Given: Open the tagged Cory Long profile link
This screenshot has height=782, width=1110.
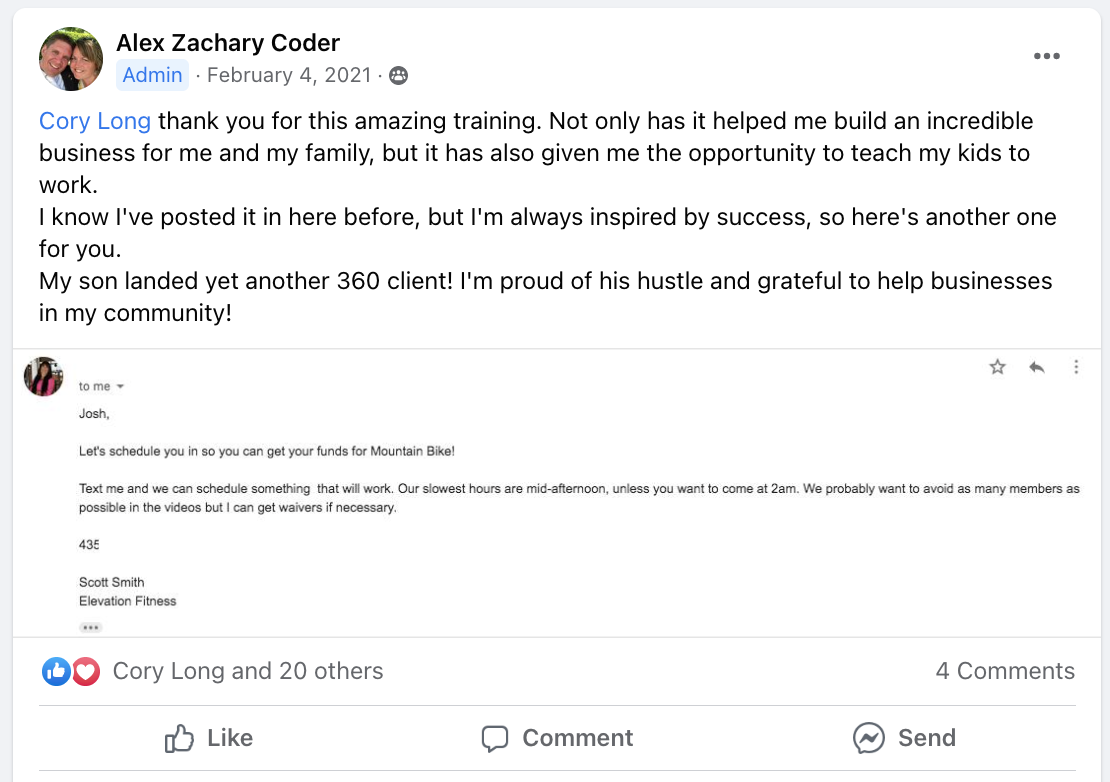Looking at the screenshot, I should click(95, 121).
